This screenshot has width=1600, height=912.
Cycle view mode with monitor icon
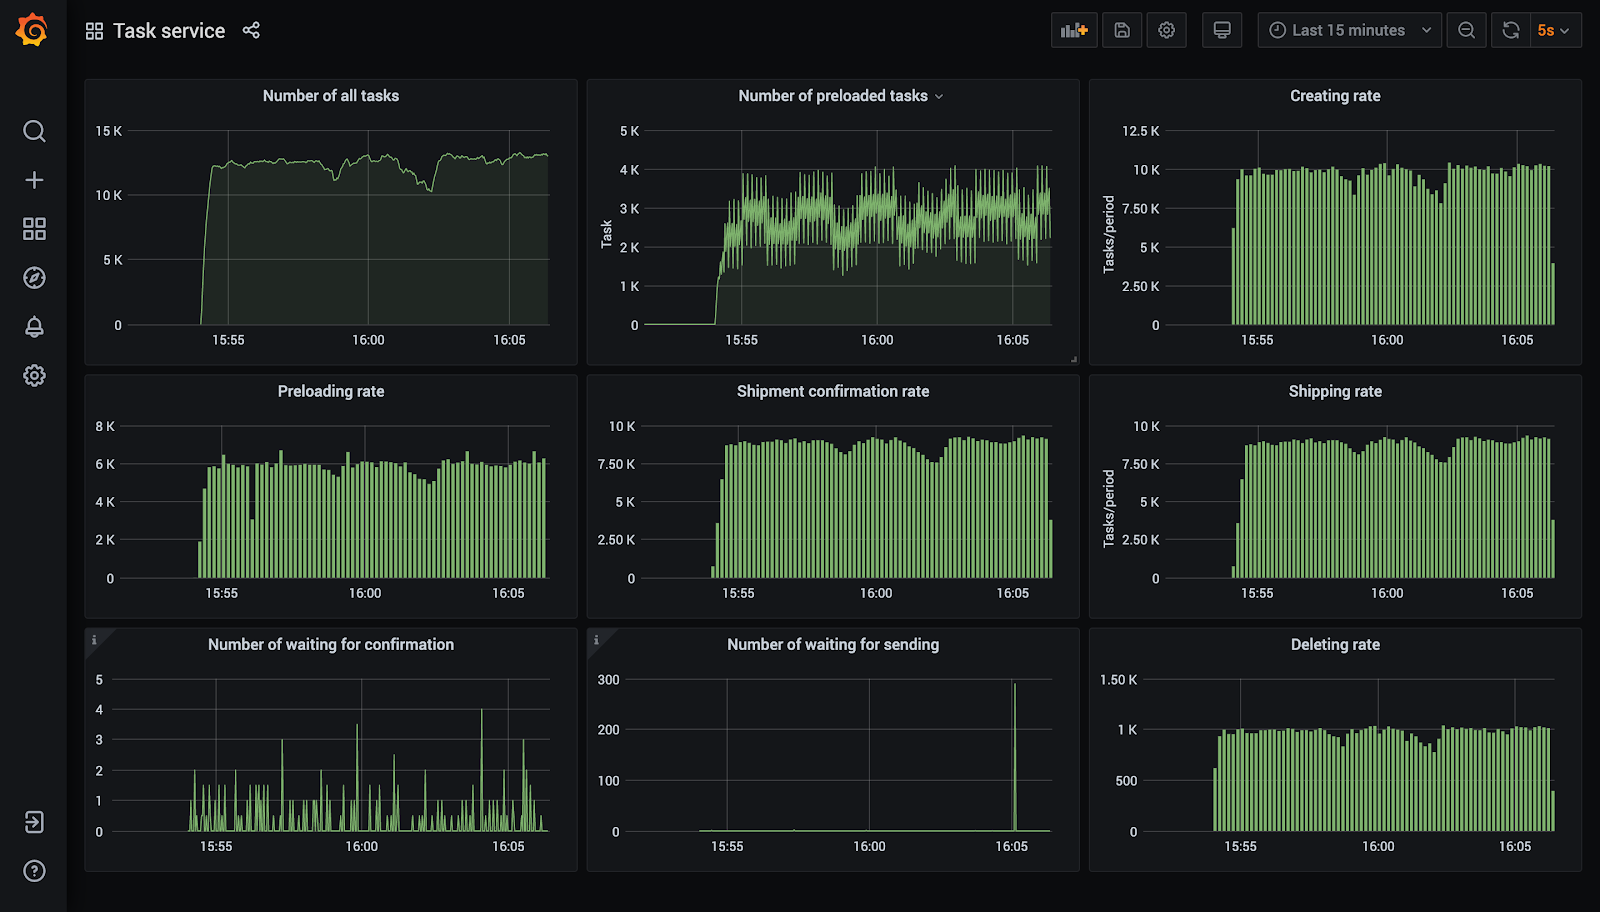(1221, 30)
